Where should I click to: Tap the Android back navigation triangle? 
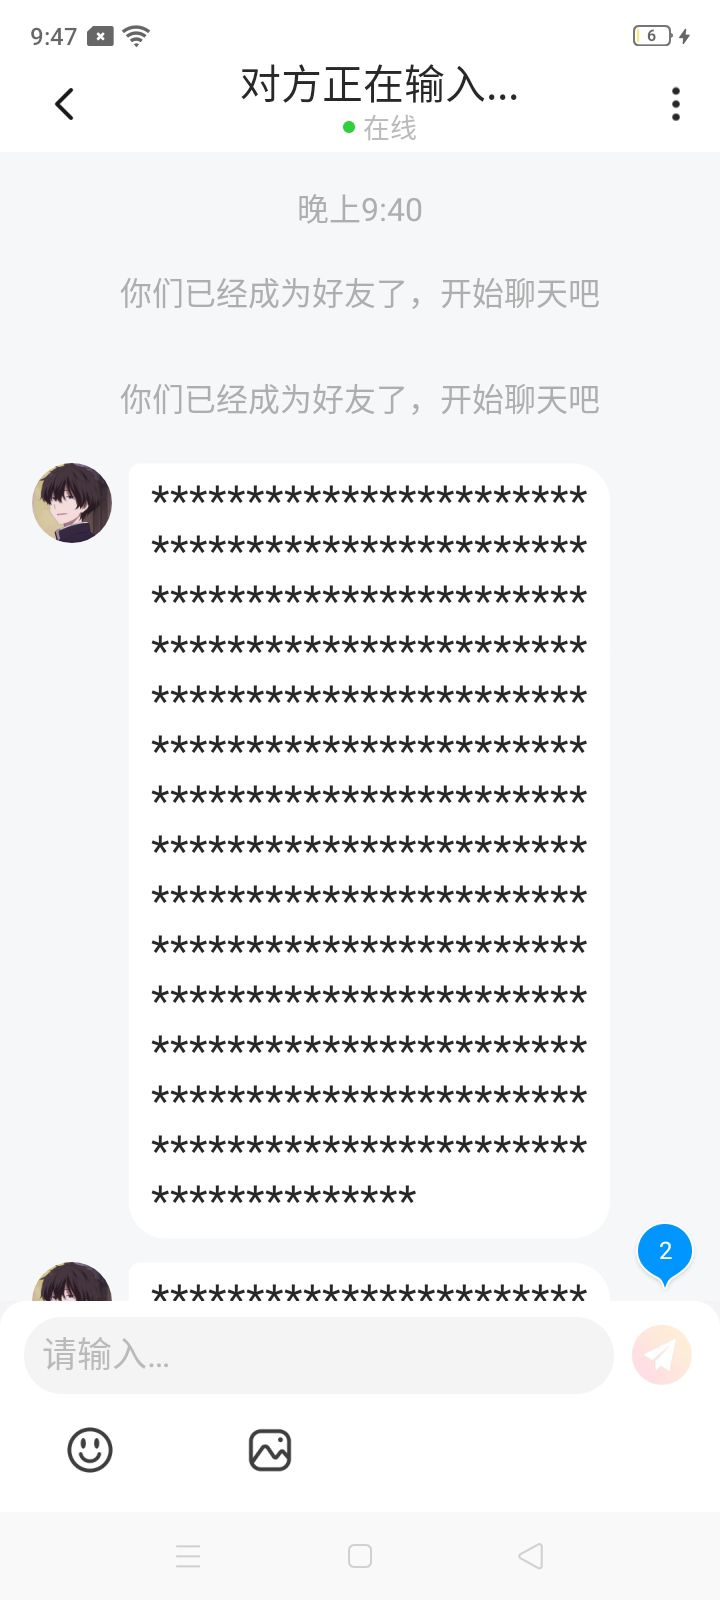point(531,1556)
